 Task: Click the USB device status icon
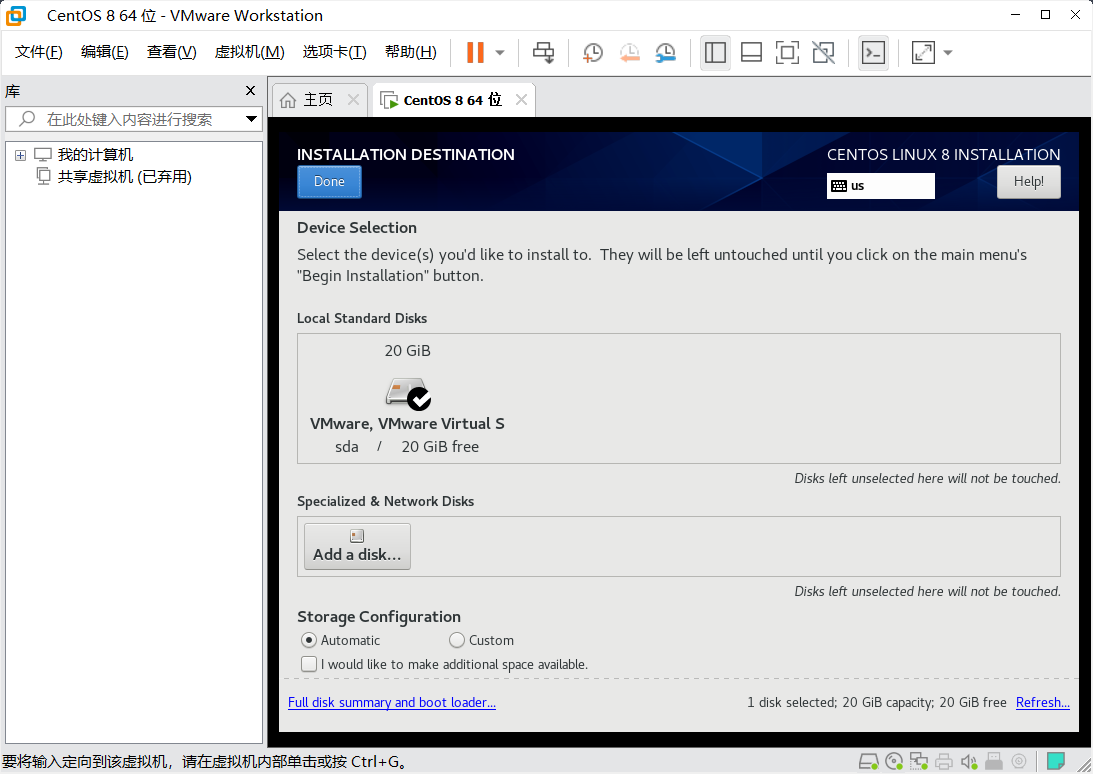coord(994,761)
